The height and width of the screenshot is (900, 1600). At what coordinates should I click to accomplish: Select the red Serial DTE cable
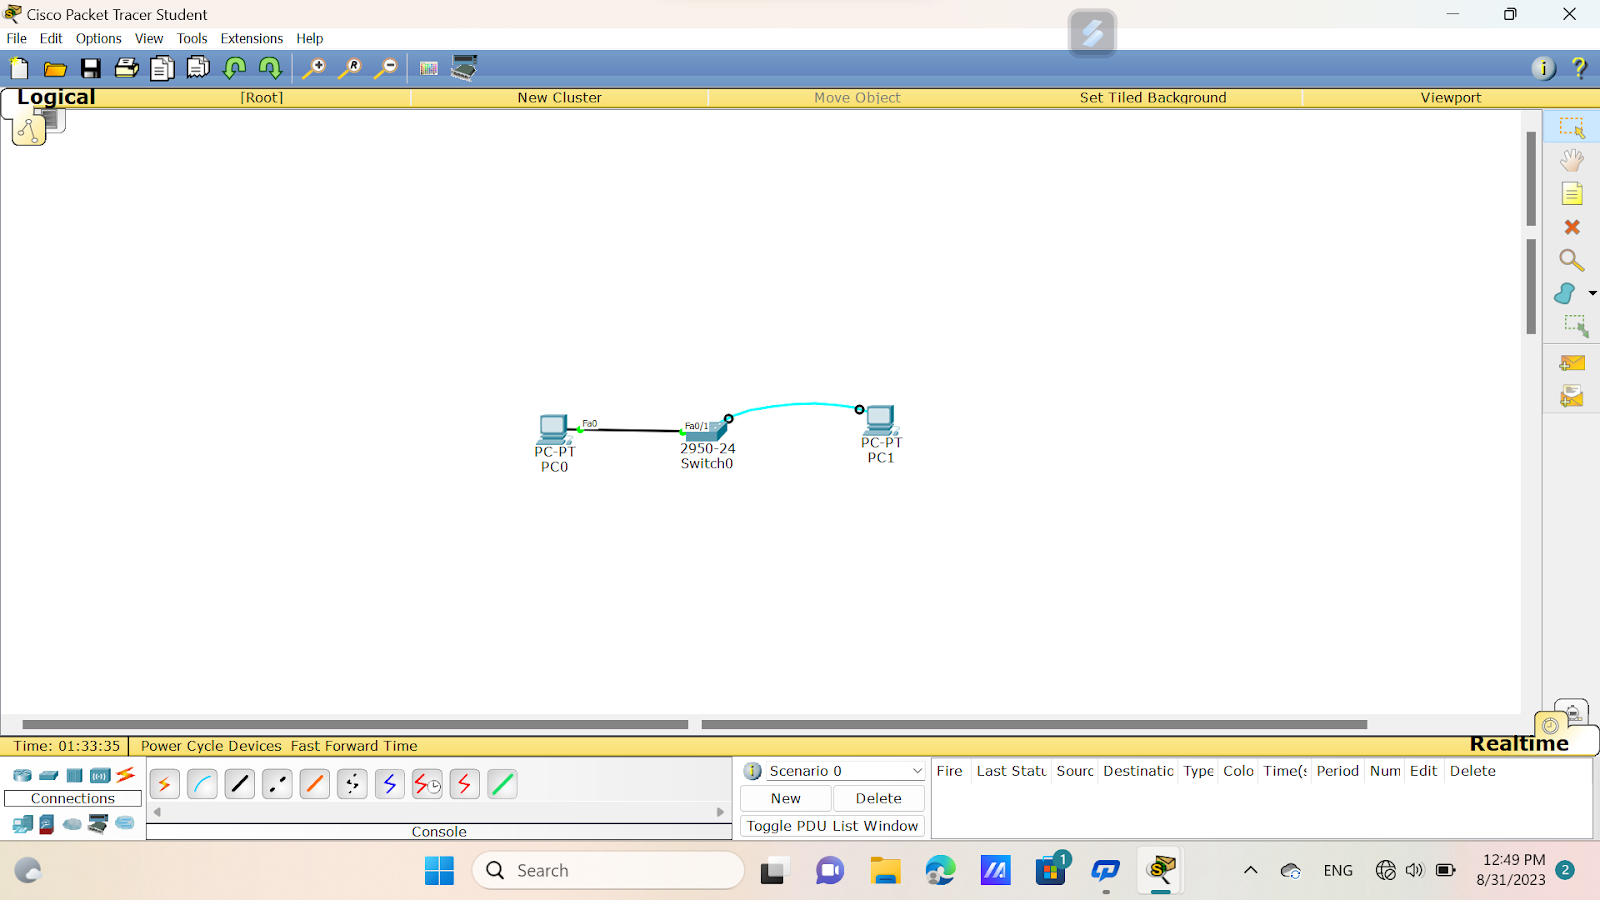(465, 784)
